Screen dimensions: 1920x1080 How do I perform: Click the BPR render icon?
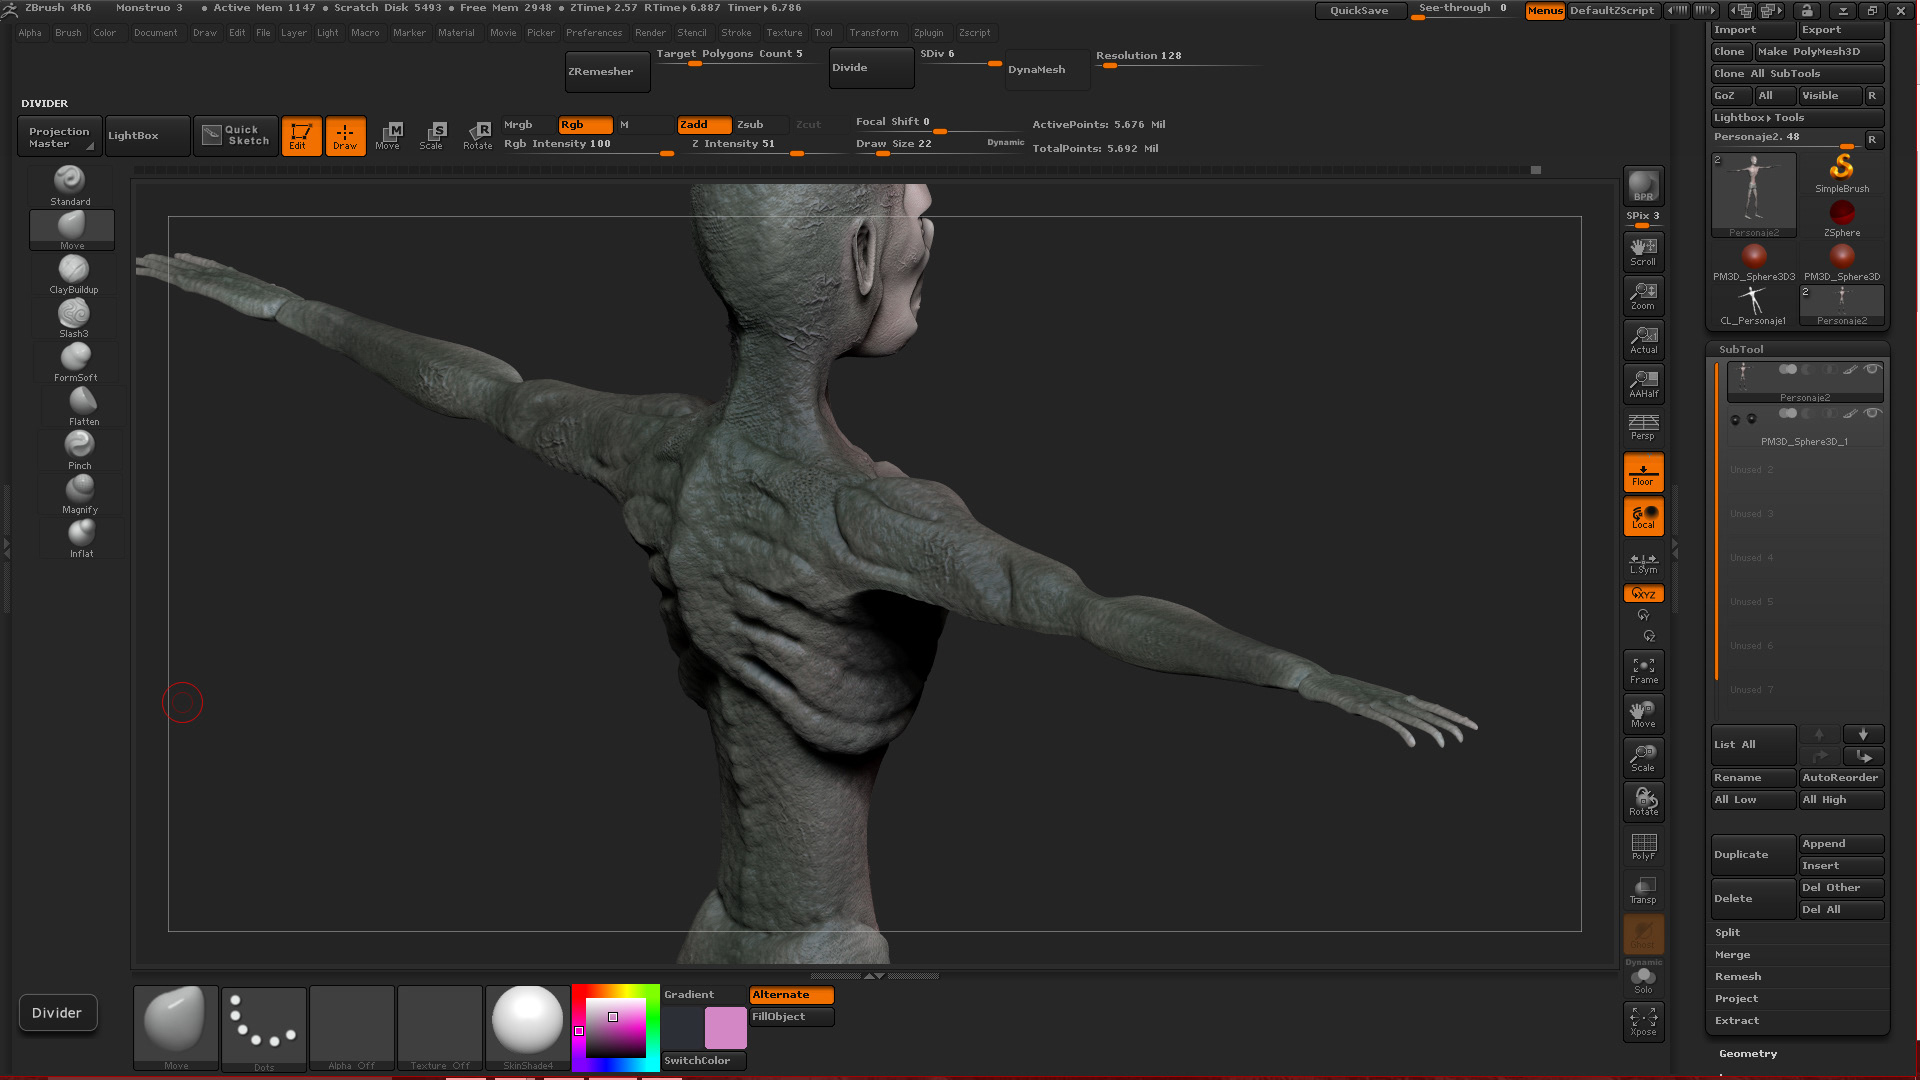click(x=1643, y=186)
